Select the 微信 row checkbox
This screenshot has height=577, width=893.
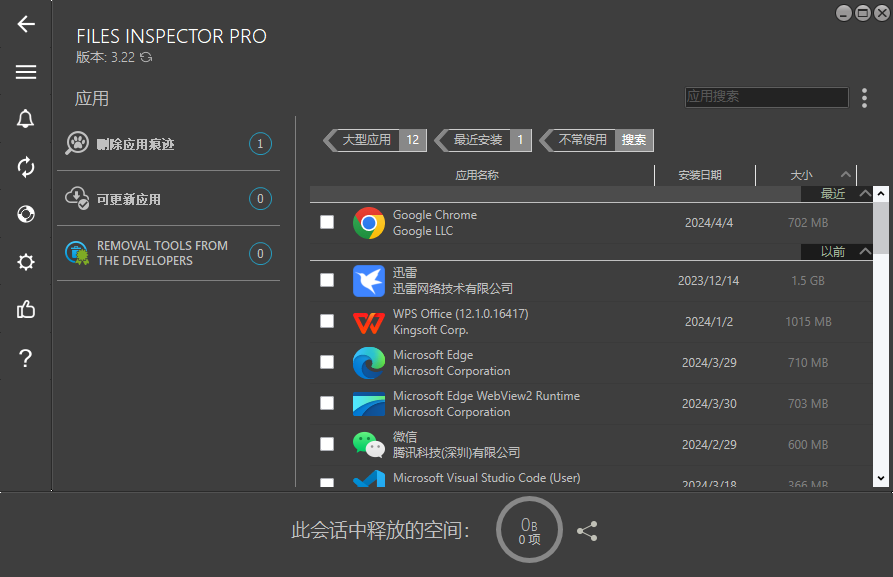pos(327,444)
